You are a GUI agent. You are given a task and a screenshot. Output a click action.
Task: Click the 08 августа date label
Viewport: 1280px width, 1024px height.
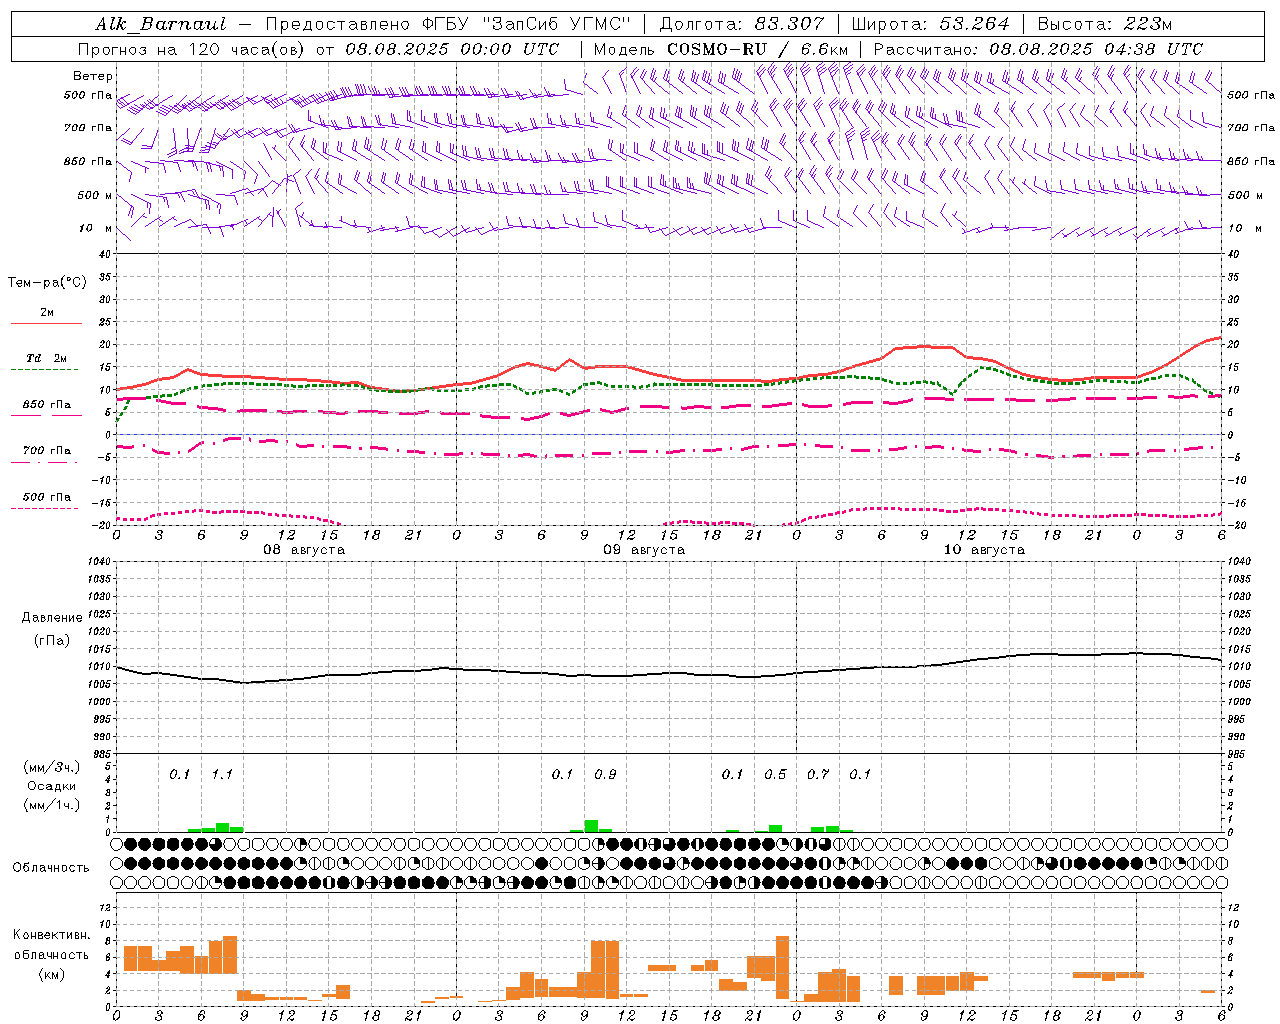[x=304, y=550]
